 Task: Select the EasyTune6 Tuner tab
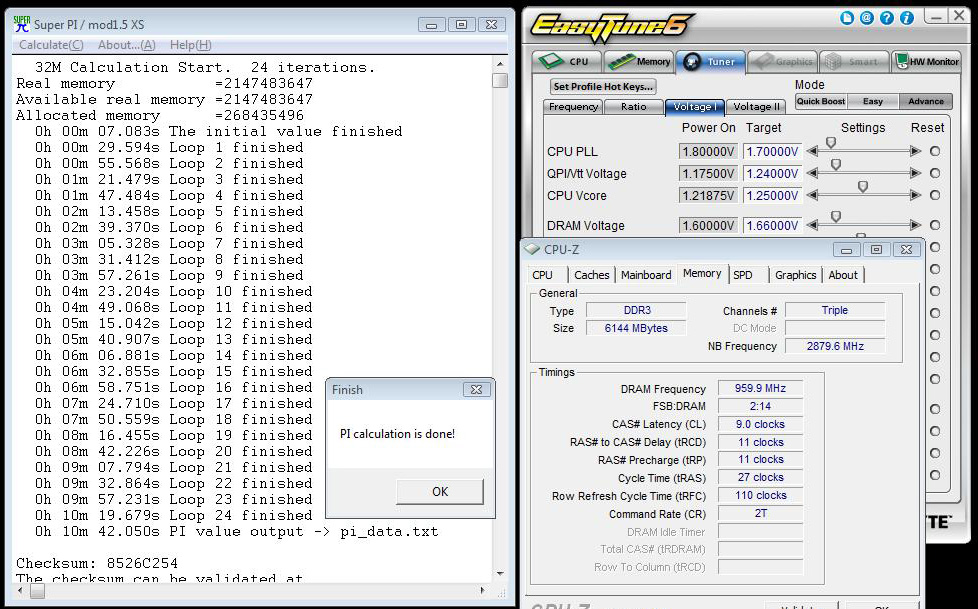710,62
